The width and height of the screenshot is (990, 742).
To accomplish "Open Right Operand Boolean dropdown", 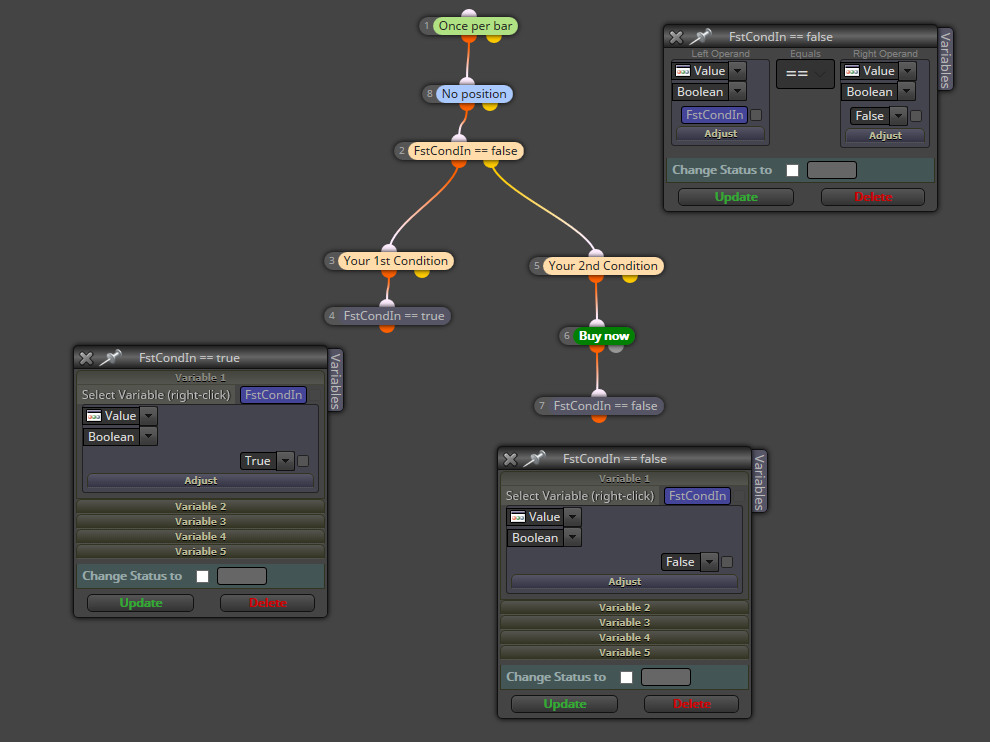I will [907, 92].
